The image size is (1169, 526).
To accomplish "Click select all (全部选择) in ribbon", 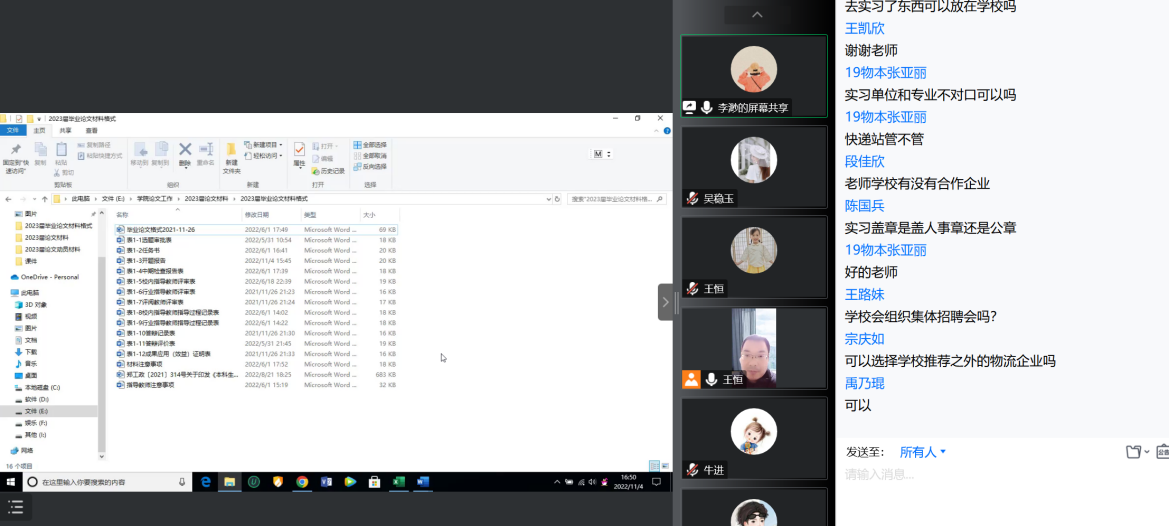I will pos(370,145).
